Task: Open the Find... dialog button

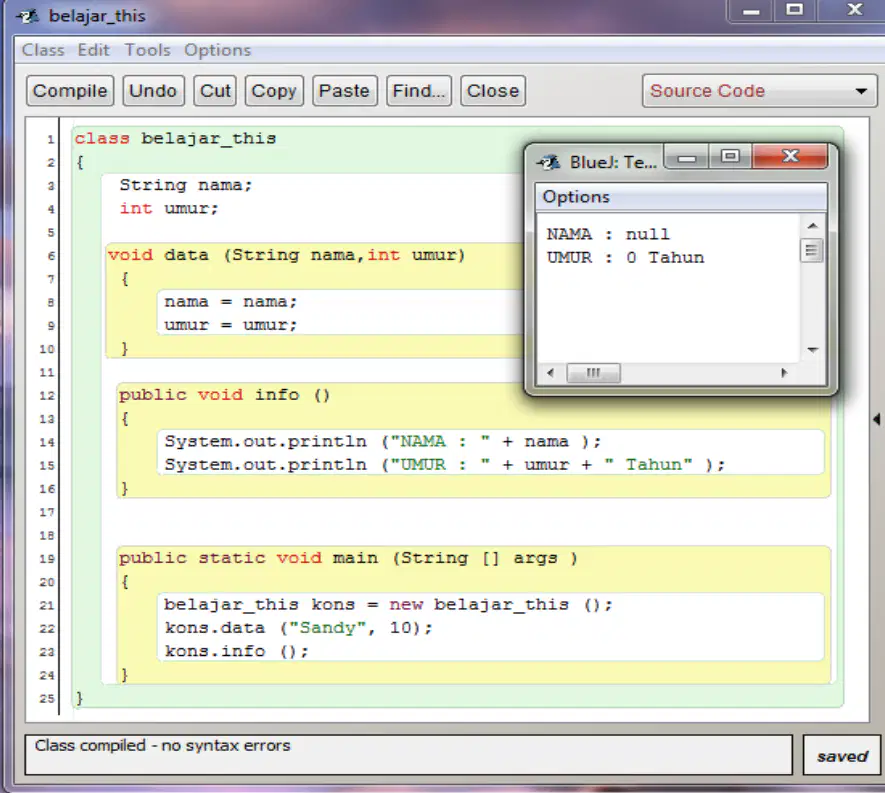Action: click(419, 91)
